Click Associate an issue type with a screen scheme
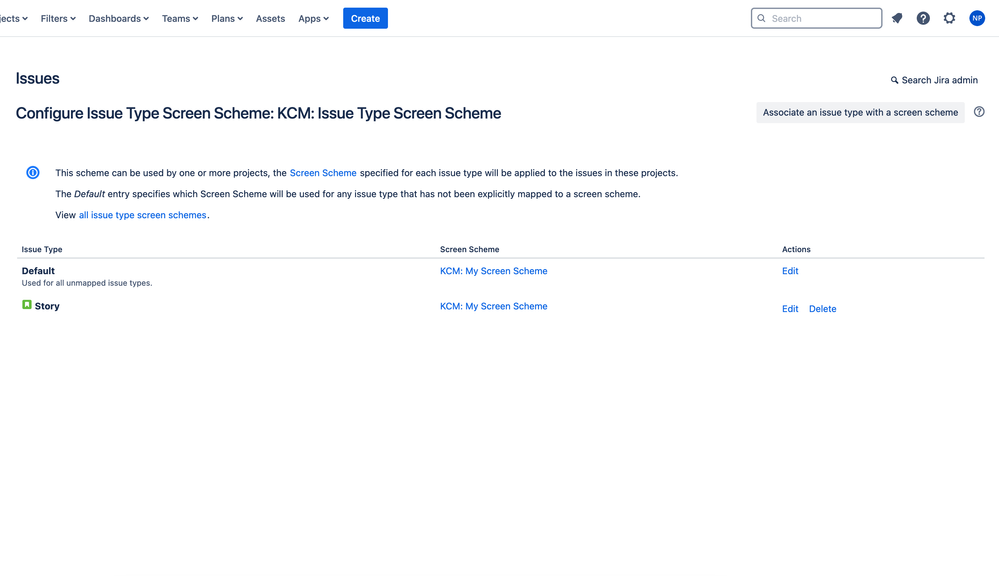Viewport: 999px width, 576px height. [860, 112]
